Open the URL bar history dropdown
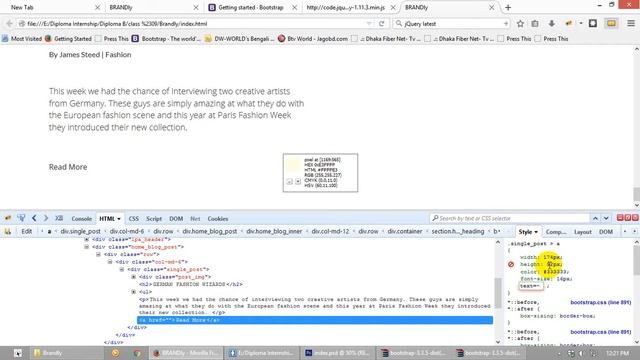Screen dimensions: 640x360 (x=369, y=24)
